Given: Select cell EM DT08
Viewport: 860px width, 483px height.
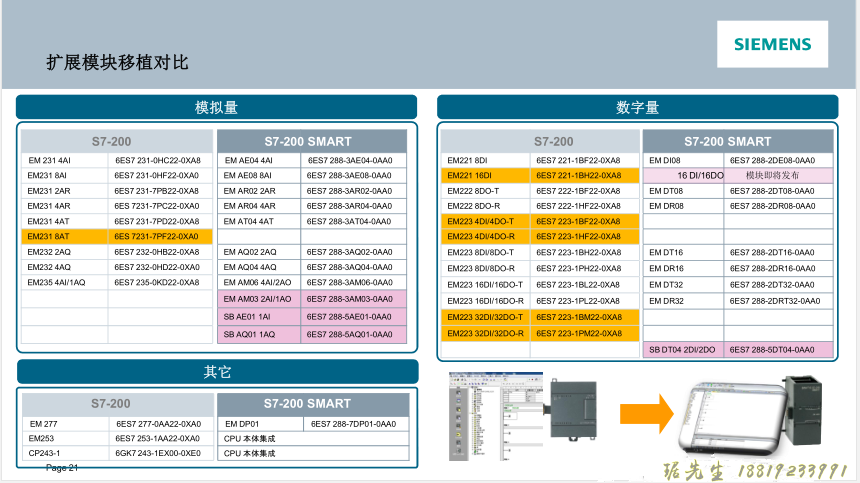Looking at the screenshot, I should [683, 191].
